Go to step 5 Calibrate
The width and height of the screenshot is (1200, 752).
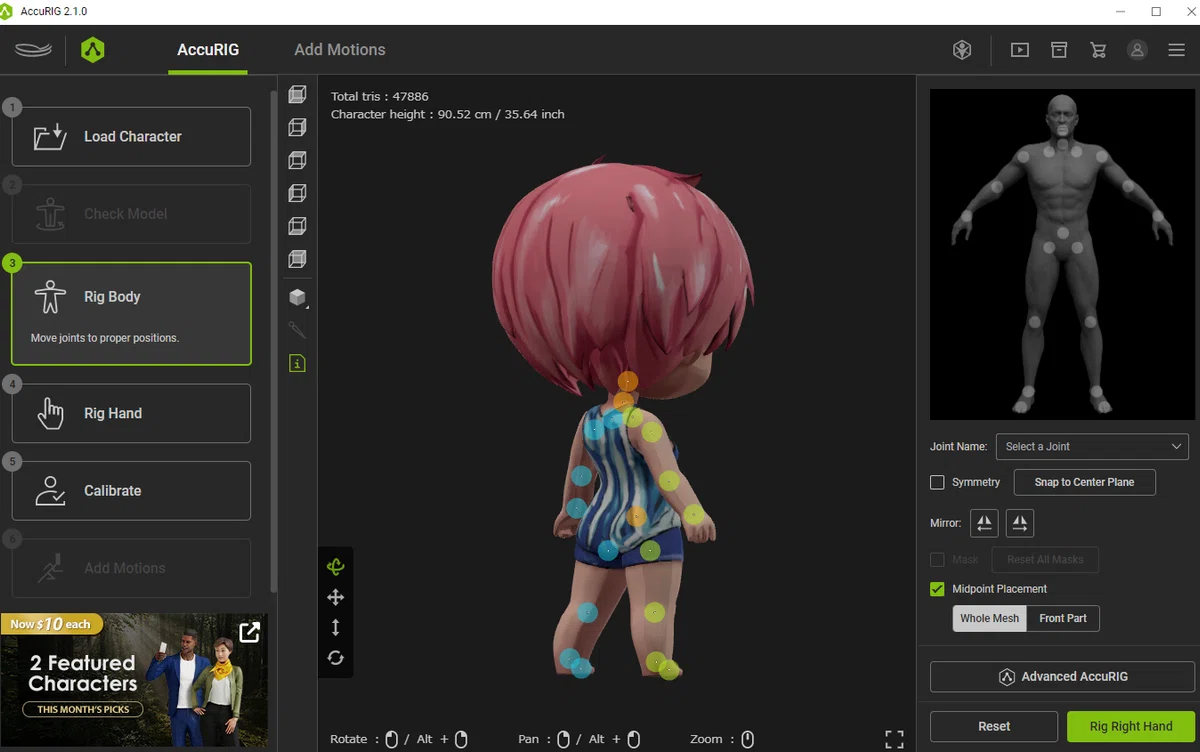(x=131, y=490)
